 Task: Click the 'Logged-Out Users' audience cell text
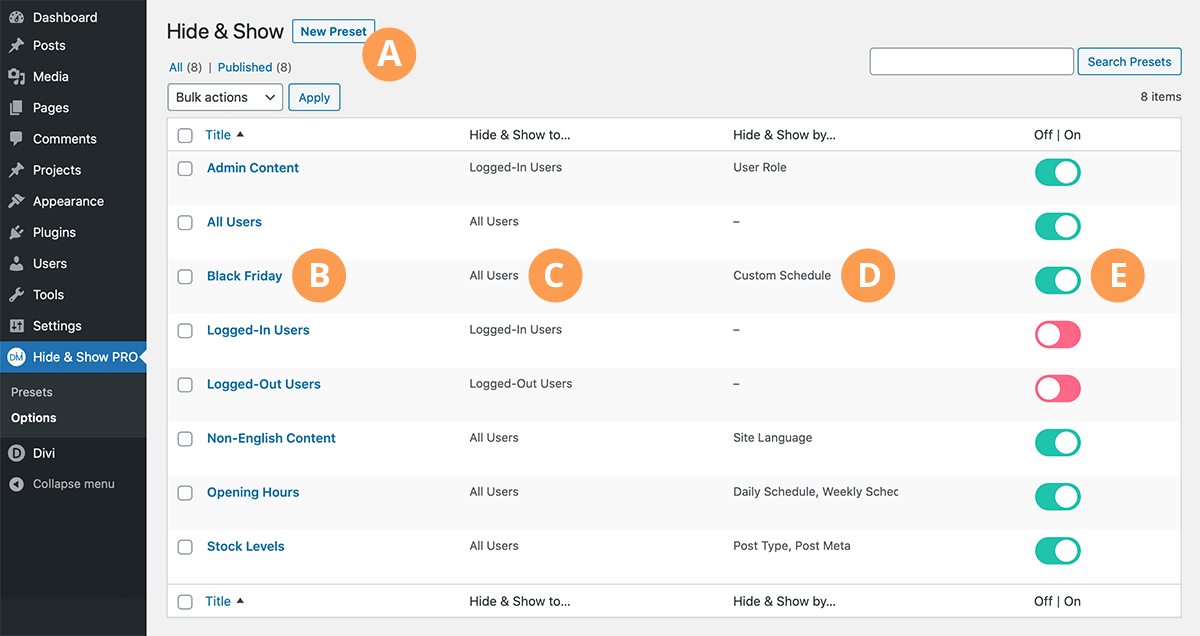tap(521, 383)
